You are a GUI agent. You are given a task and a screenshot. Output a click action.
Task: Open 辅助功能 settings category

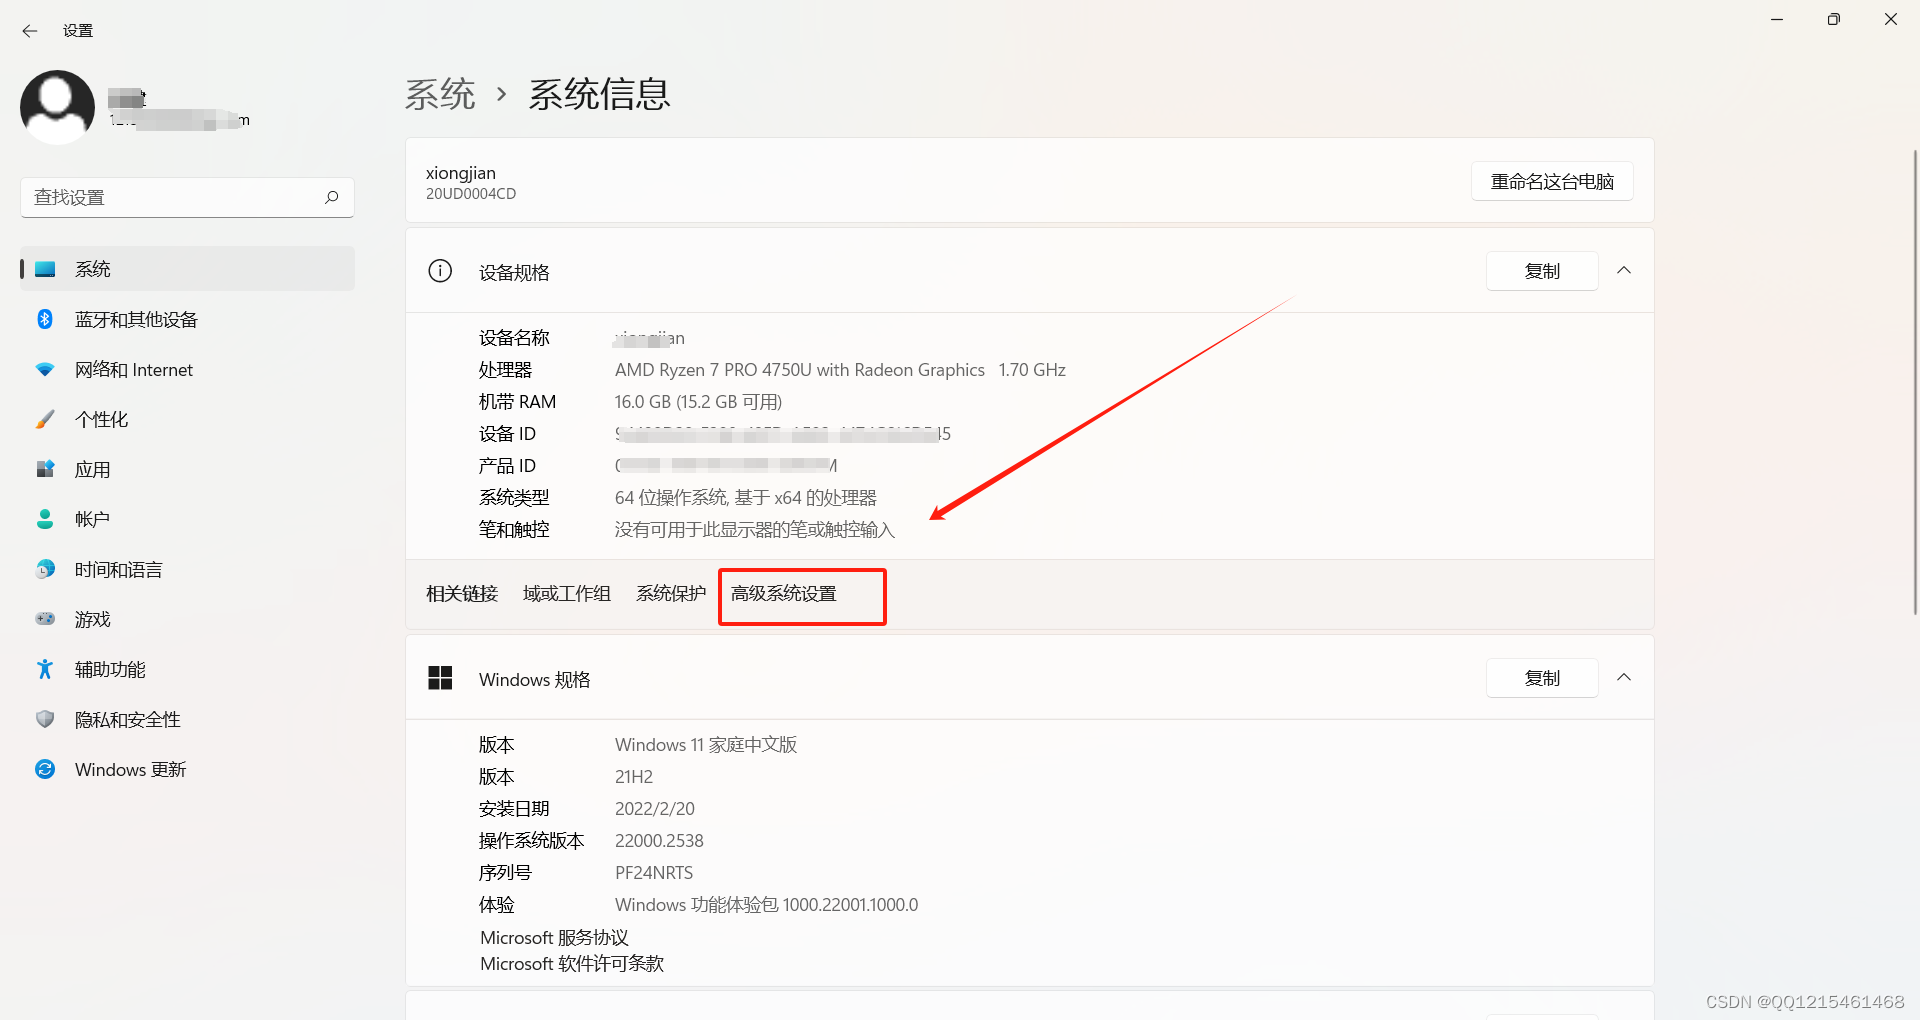(187, 669)
